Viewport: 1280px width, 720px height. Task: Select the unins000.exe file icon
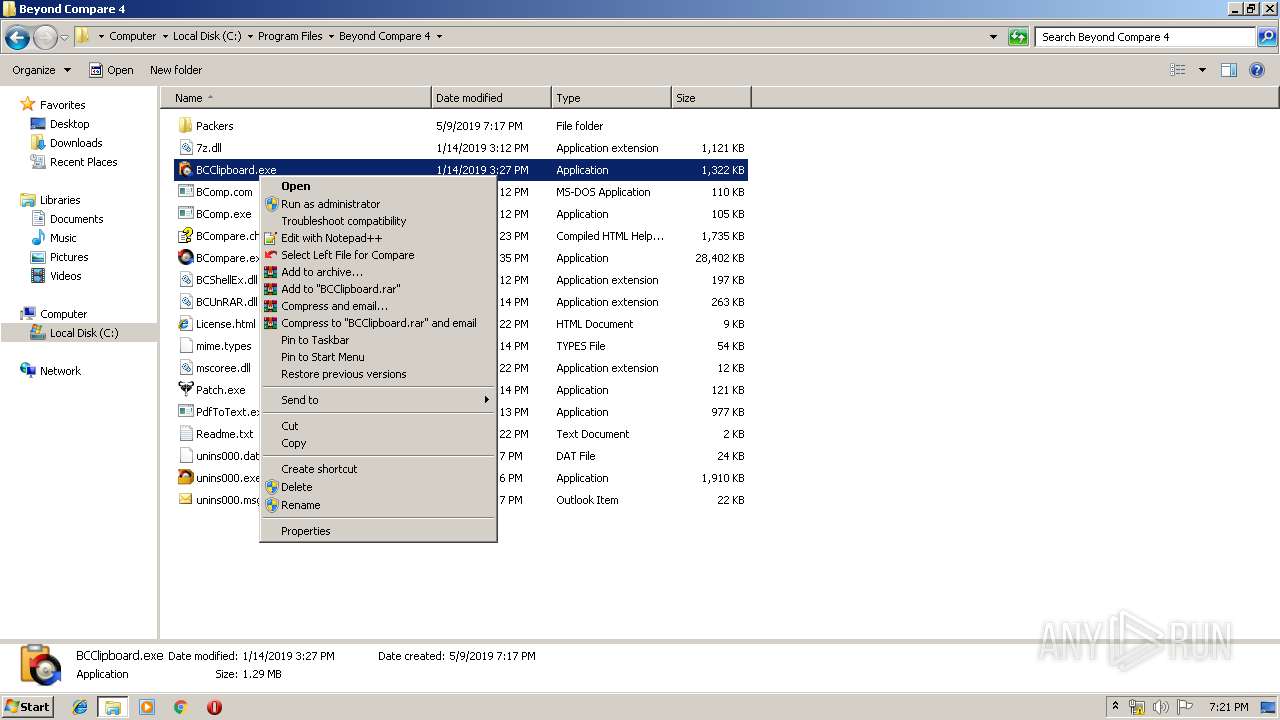pos(185,478)
